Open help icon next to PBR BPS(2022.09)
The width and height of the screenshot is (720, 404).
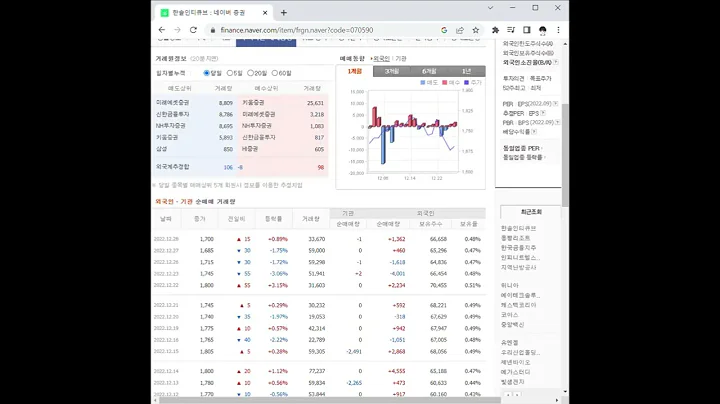click(557, 123)
